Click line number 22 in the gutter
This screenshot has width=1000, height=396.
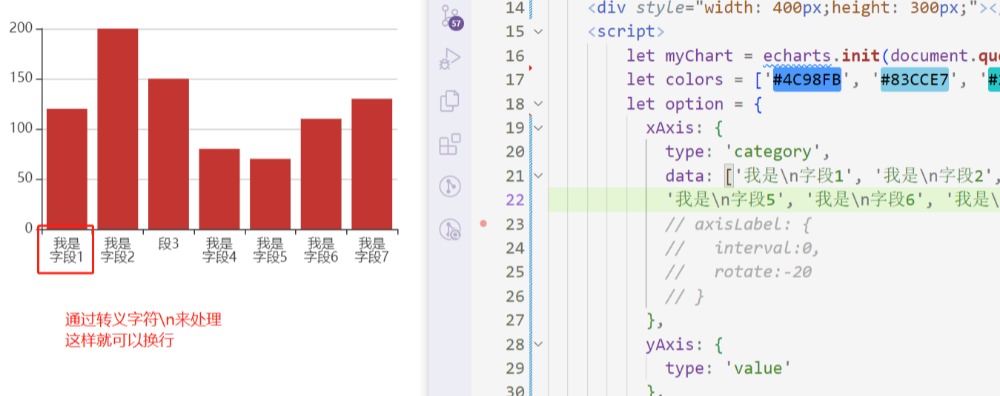515,200
